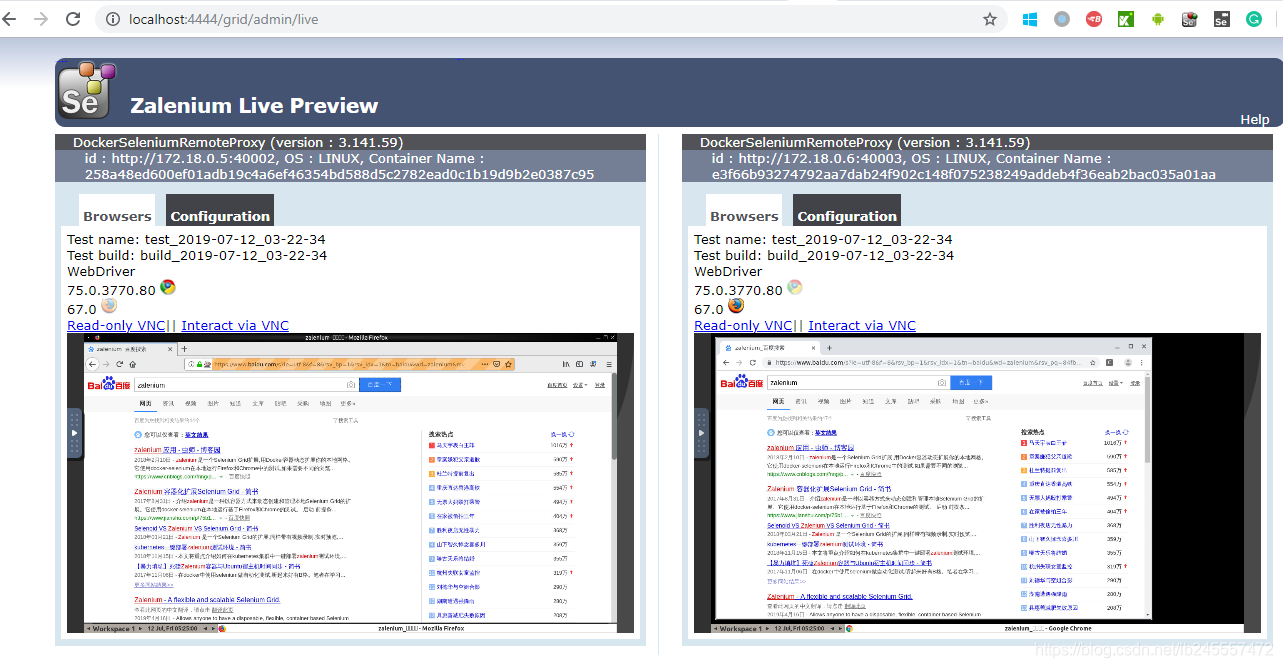Open the hamburger menu in Firefox preview
Screen dimensions: 1283x668
[x=609, y=364]
